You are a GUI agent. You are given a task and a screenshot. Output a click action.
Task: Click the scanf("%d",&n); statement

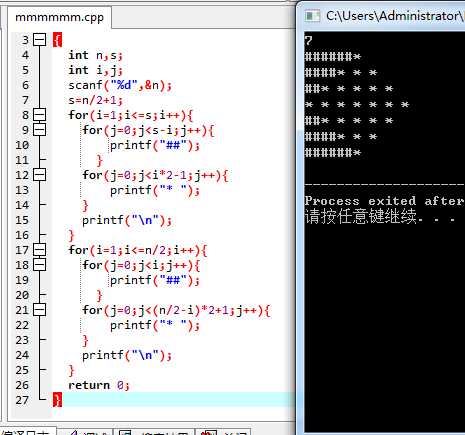(x=120, y=85)
